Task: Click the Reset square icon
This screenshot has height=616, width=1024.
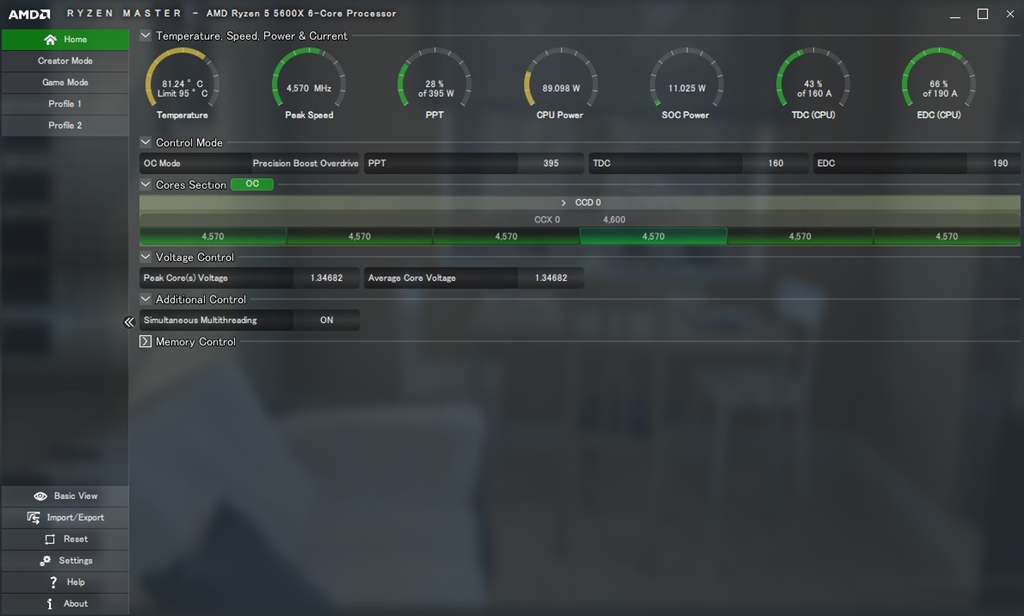Action: click(x=50, y=540)
